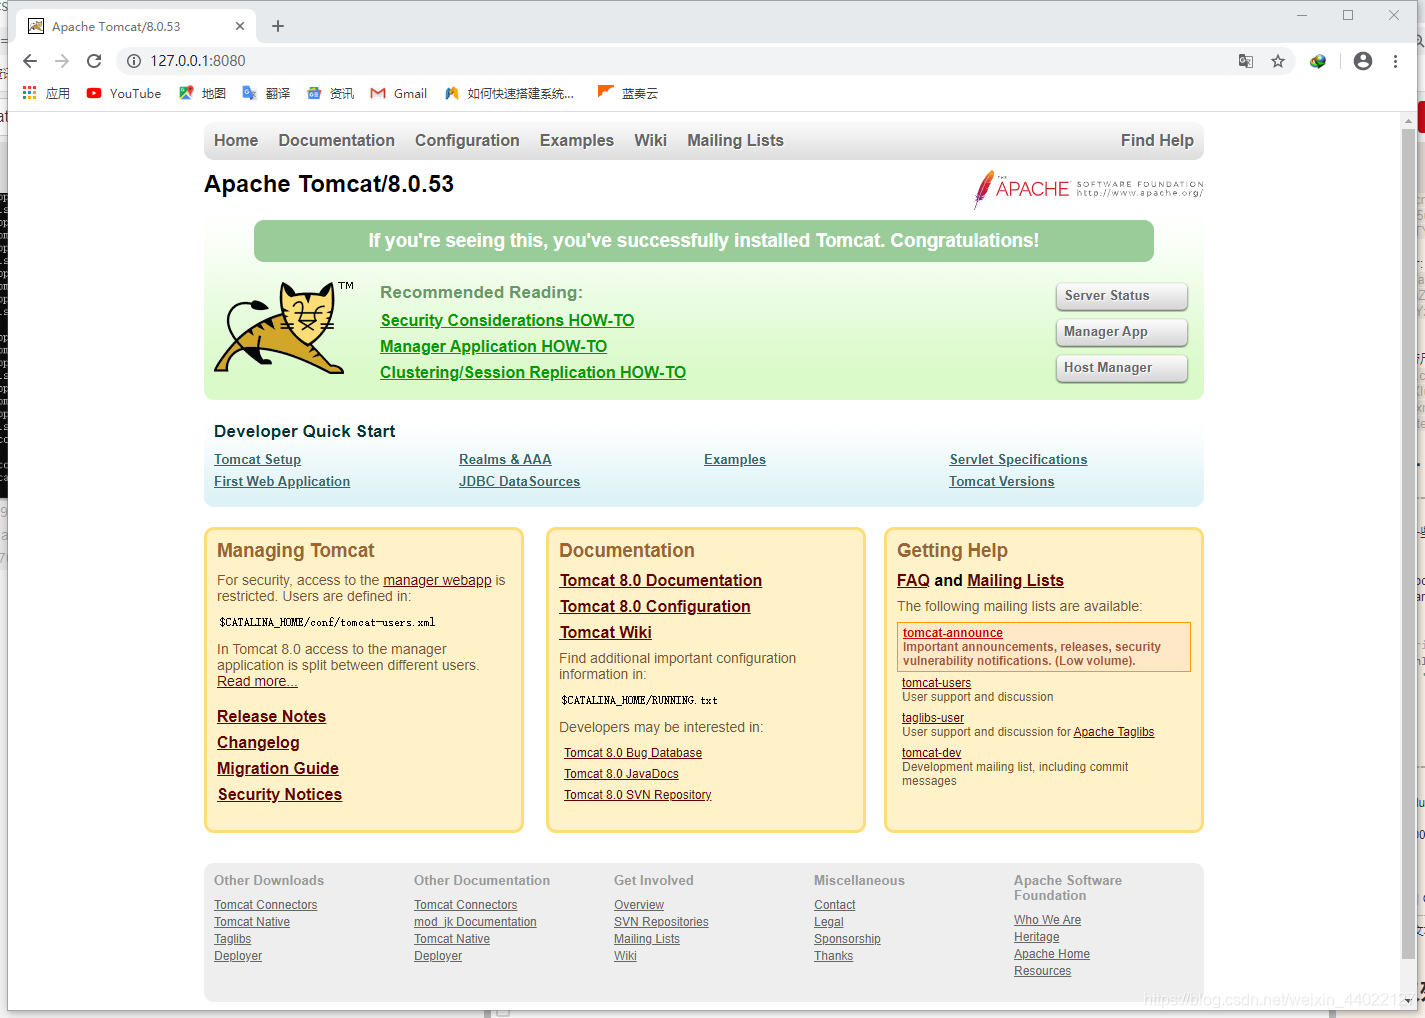Open Clustering/Session Replication HOW-TO link
The width and height of the screenshot is (1425, 1018).
click(533, 372)
